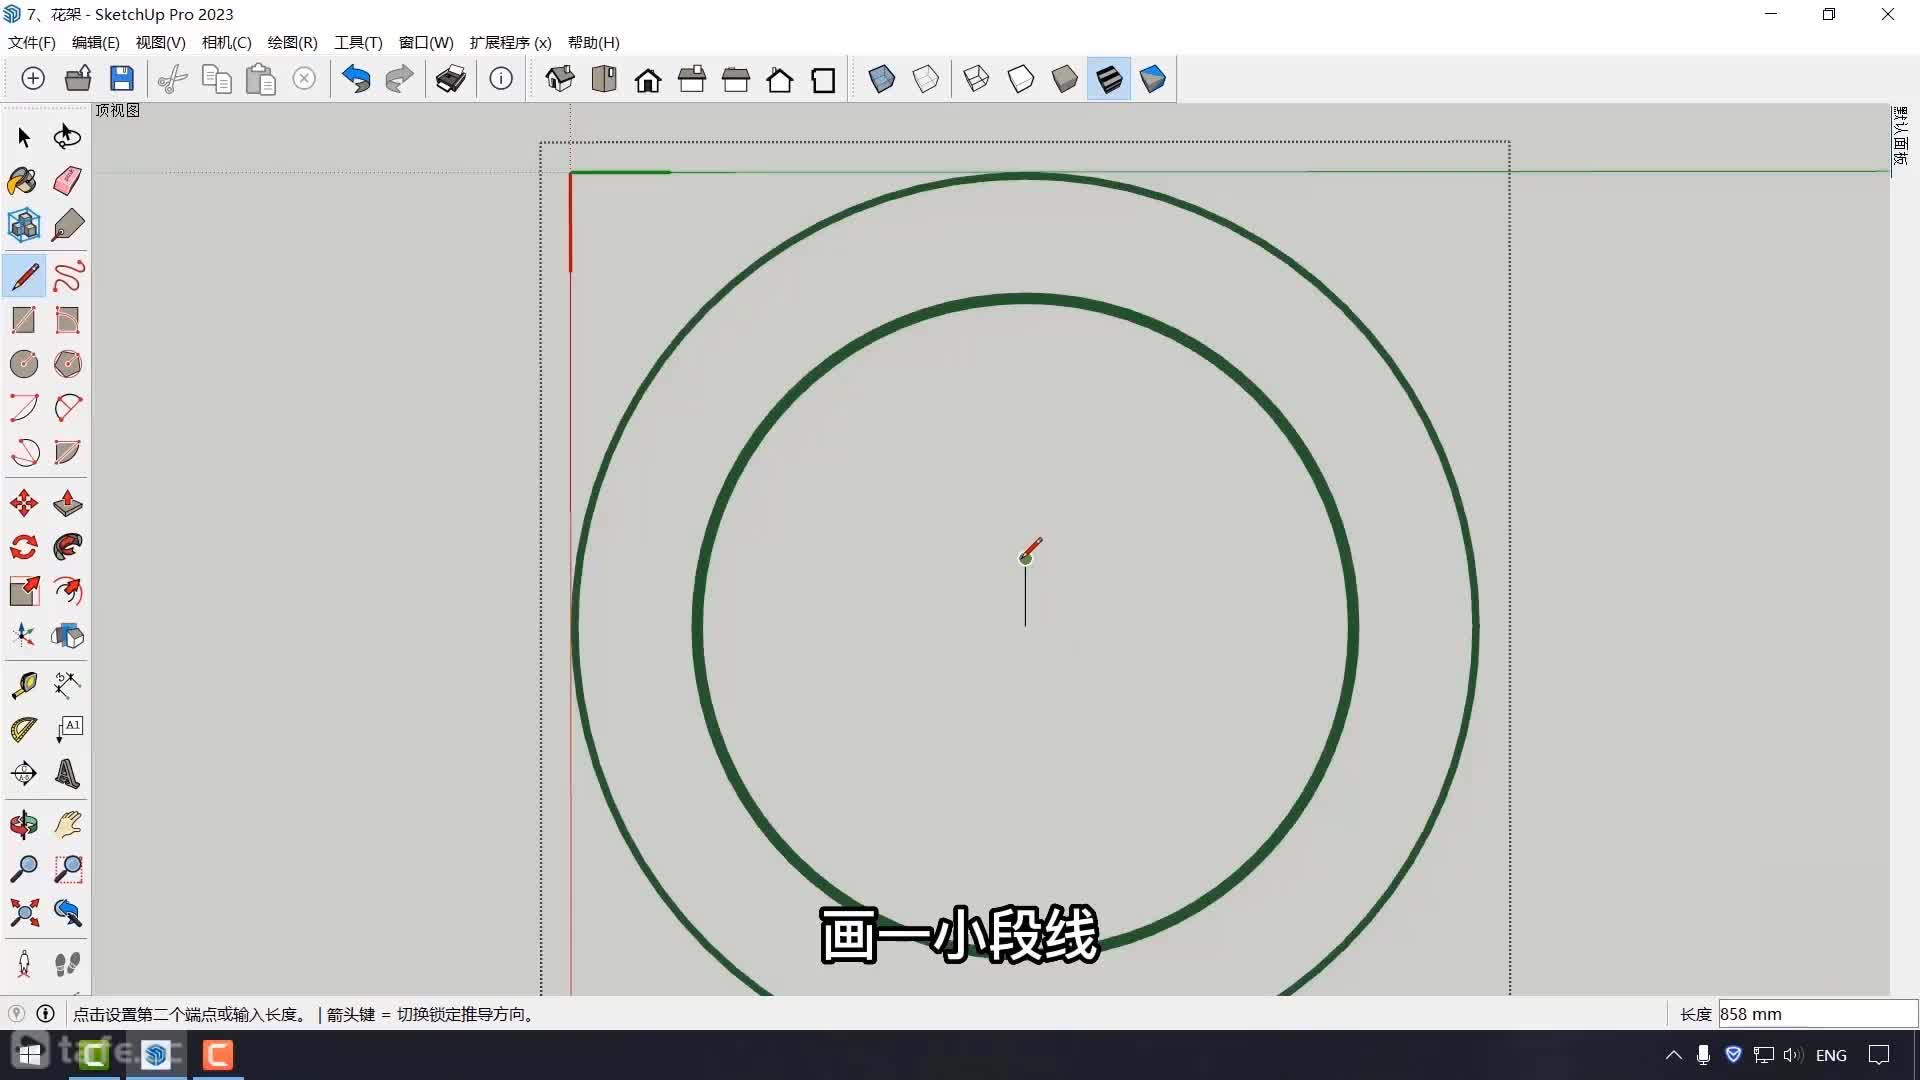This screenshot has height=1080, width=1920.
Task: Undo the last action
Action: coord(356,79)
